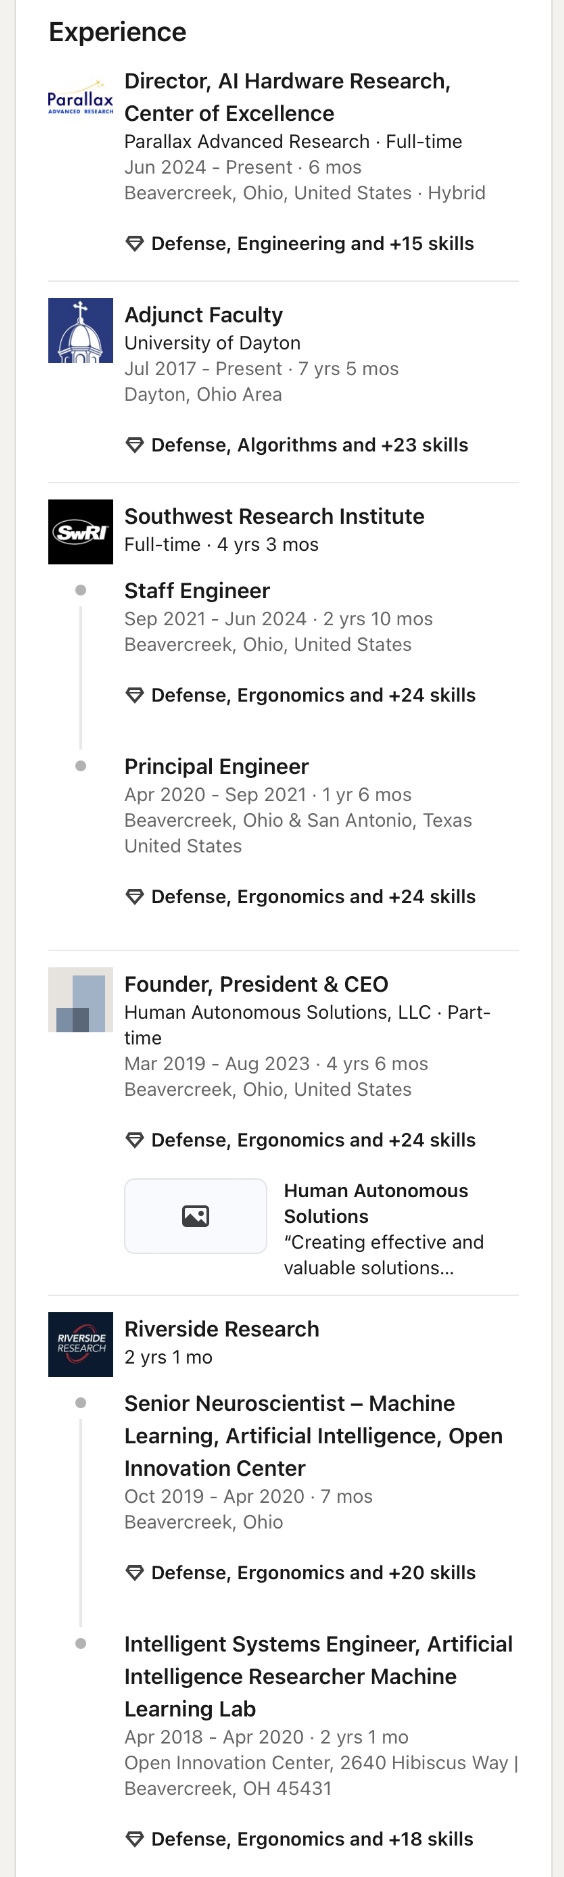Click the Human Autonomous Solutions company logo
Image resolution: width=564 pixels, height=1877 pixels.
(x=80, y=1000)
